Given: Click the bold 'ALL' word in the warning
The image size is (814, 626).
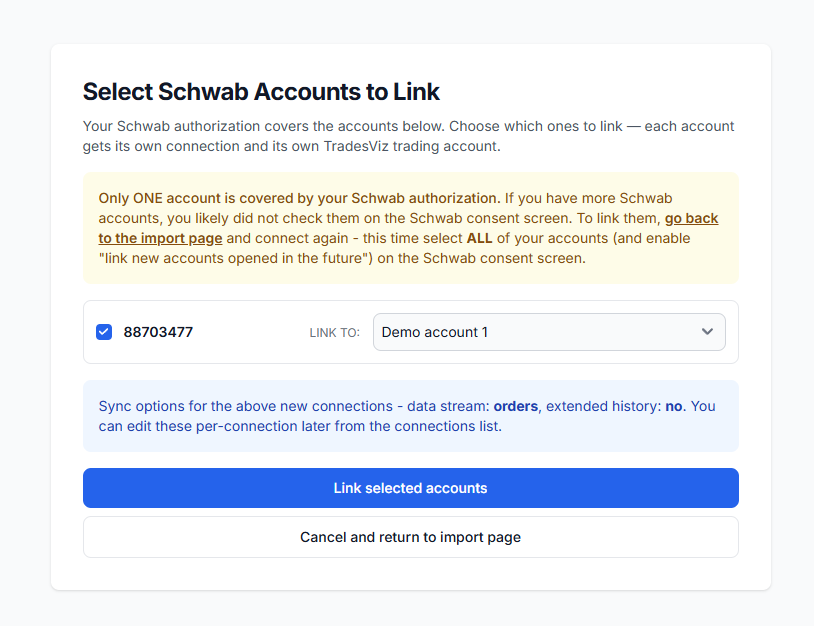Looking at the screenshot, I should tap(479, 238).
